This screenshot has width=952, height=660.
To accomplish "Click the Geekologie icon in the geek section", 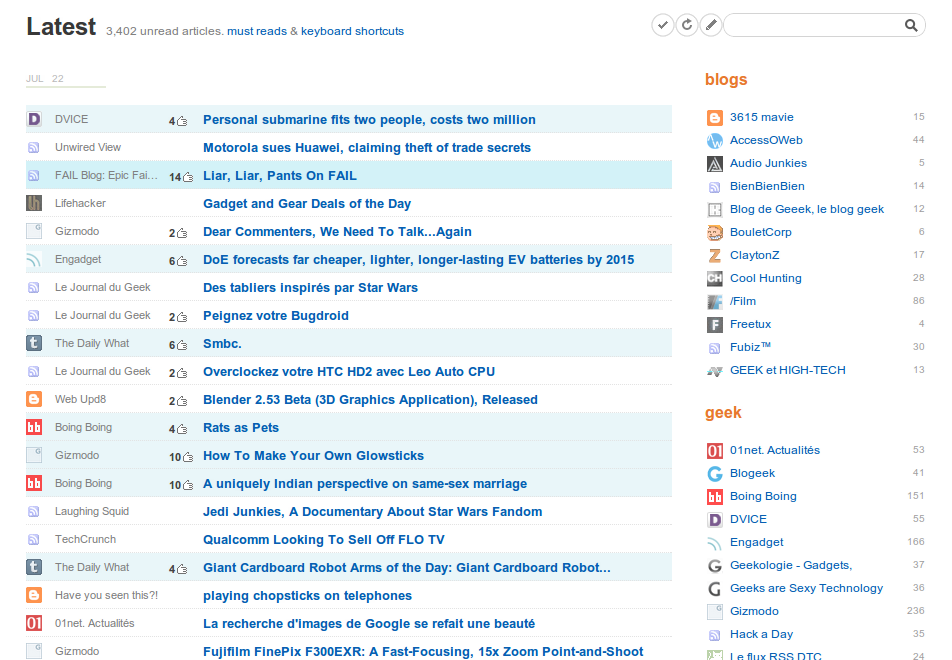I will tap(715, 566).
